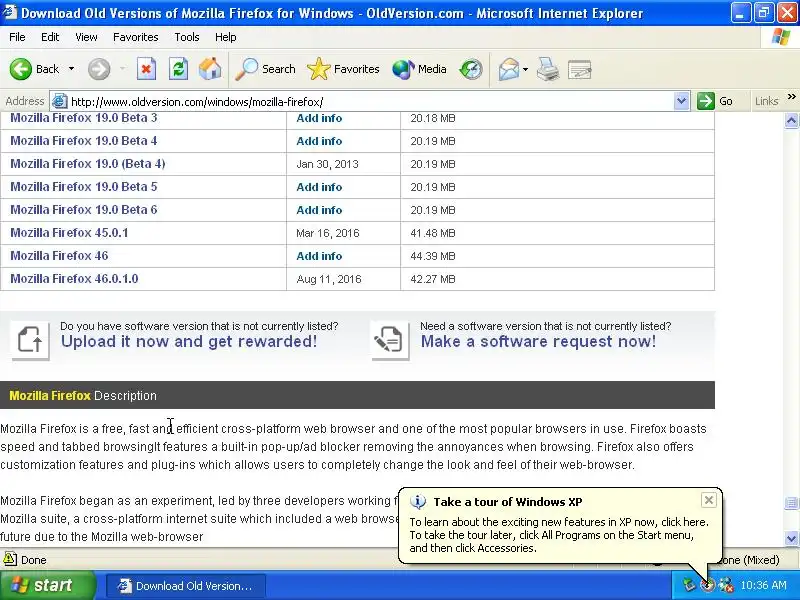The width and height of the screenshot is (800, 600).
Task: Click in the Address URL field
Action: [371, 102]
